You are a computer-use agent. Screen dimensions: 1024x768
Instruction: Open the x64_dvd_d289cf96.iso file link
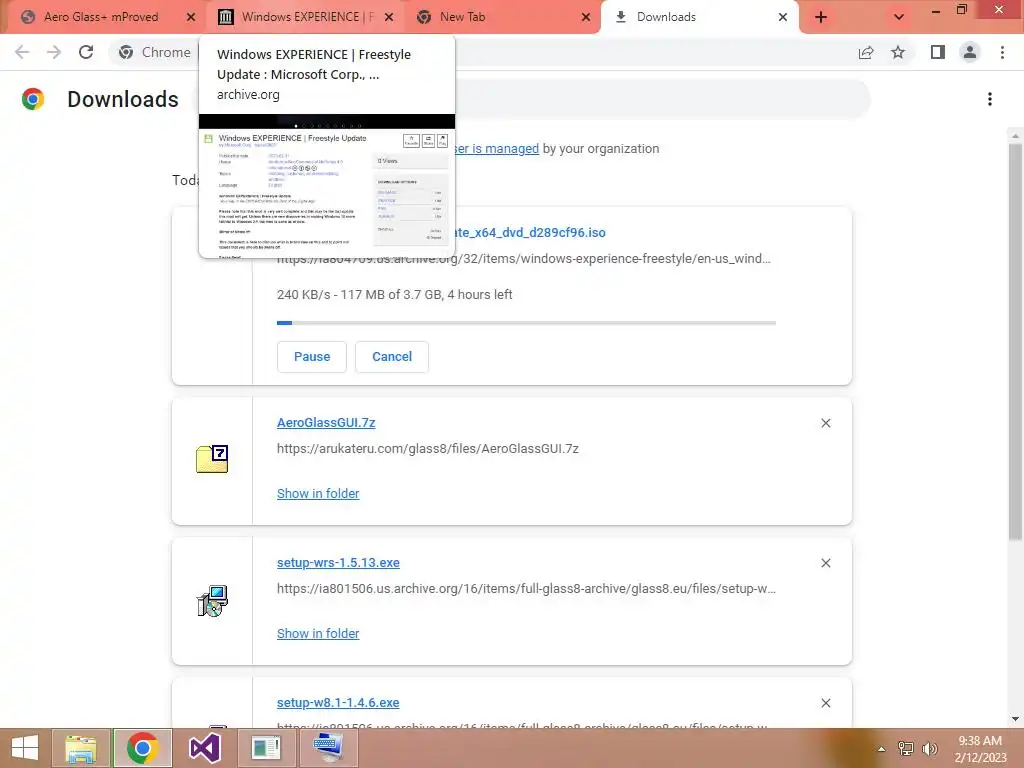pos(530,232)
